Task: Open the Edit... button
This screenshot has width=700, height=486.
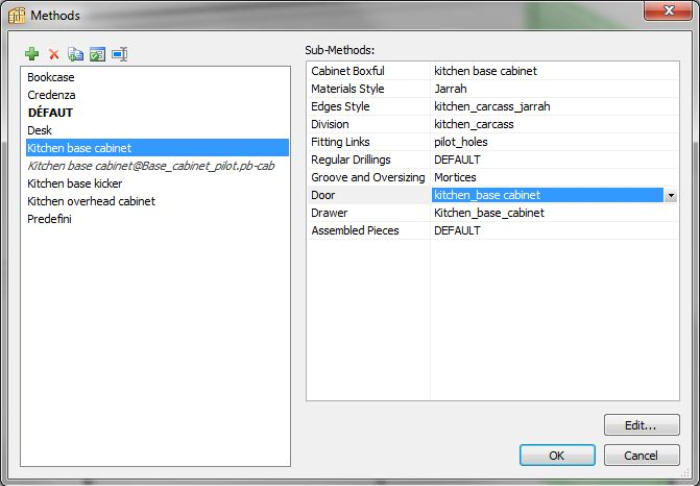Action: pos(641,425)
